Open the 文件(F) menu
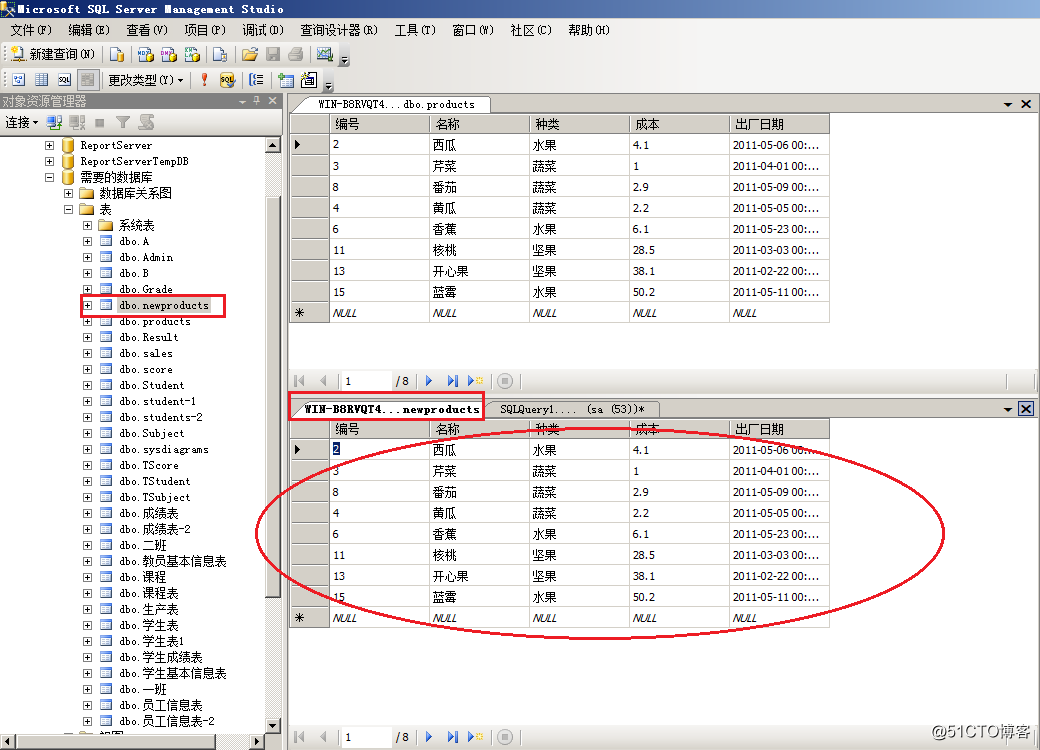 point(31,31)
